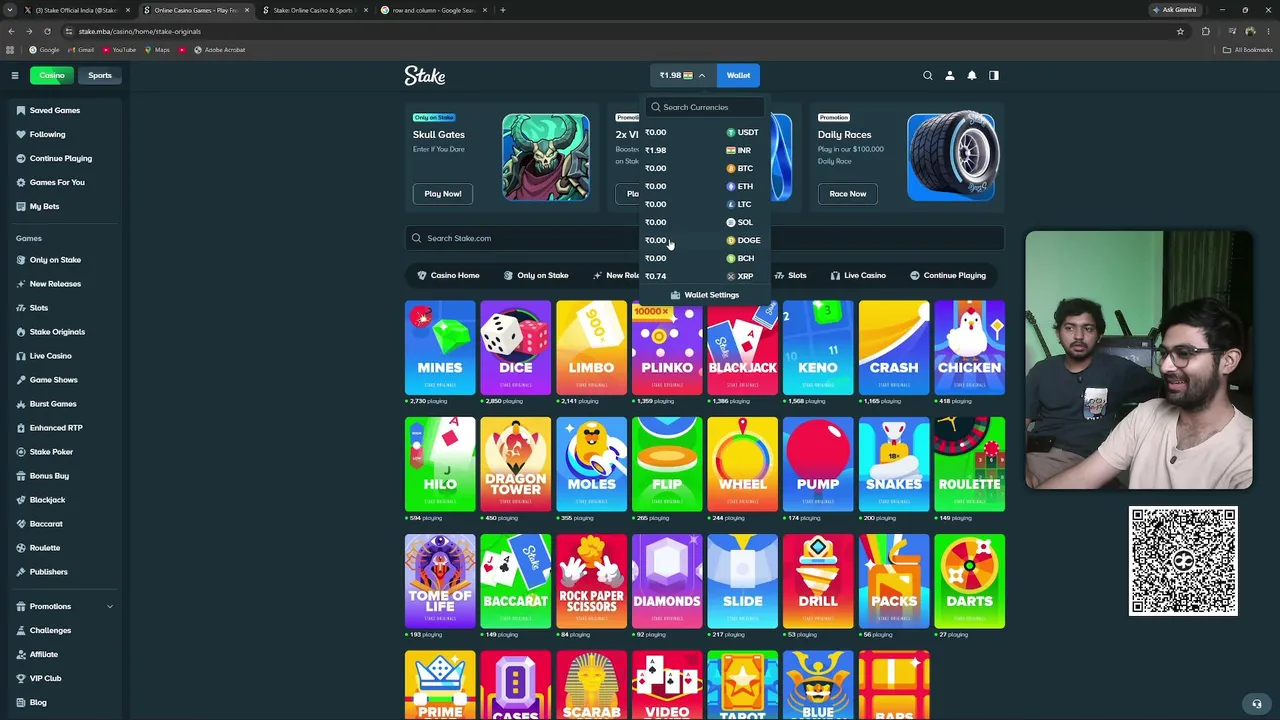Open the Mines game tile
Image resolution: width=1280 pixels, height=720 pixels.
(440, 348)
